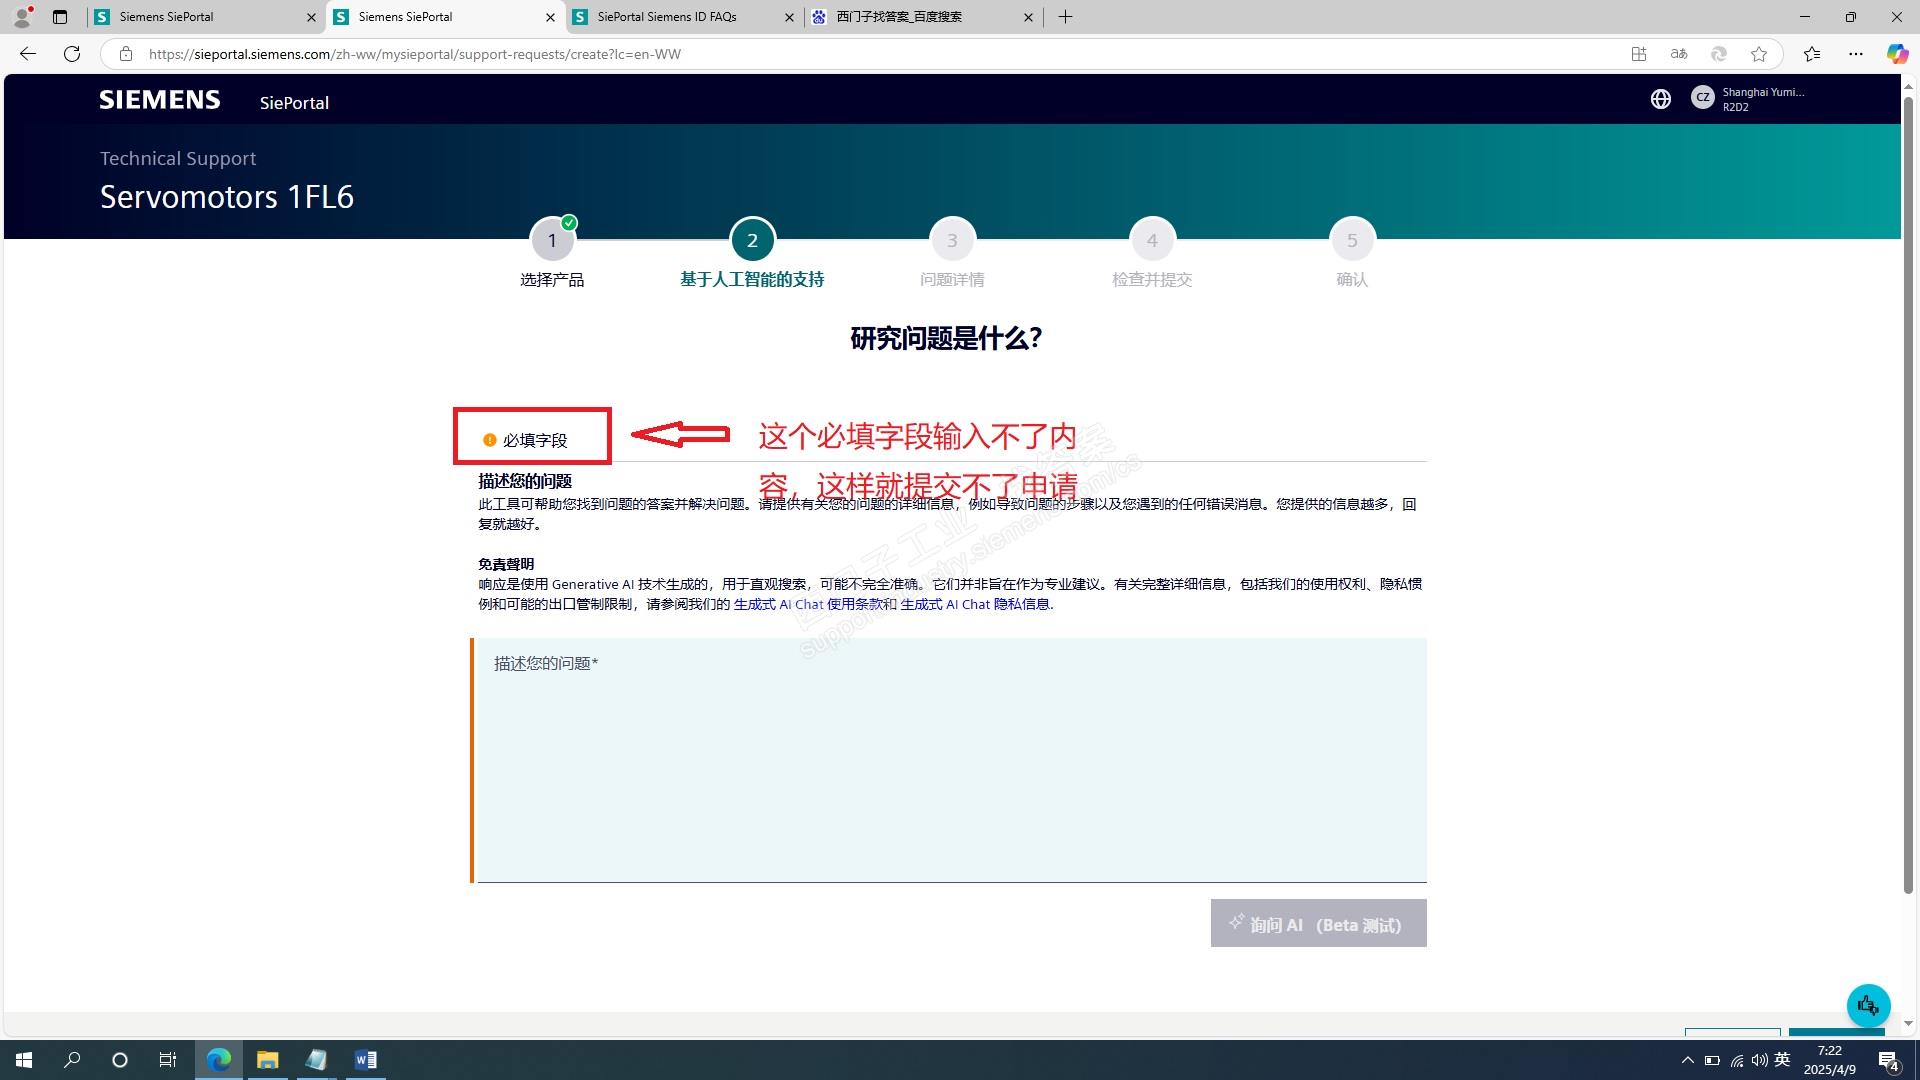Image resolution: width=1920 pixels, height=1080 pixels.
Task: Open 生成式 AI Chat 隐私信息 link
Action: (x=974, y=604)
